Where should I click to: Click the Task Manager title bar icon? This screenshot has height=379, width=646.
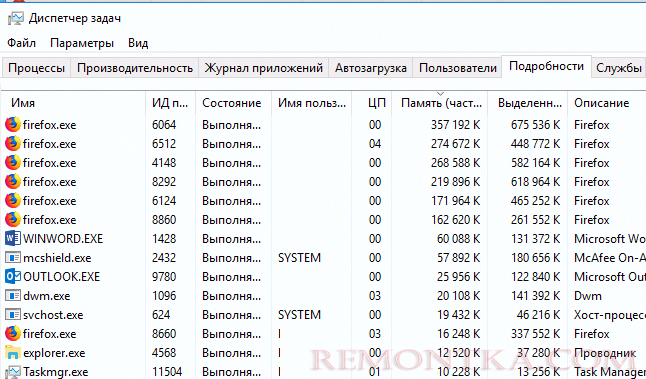[16, 19]
